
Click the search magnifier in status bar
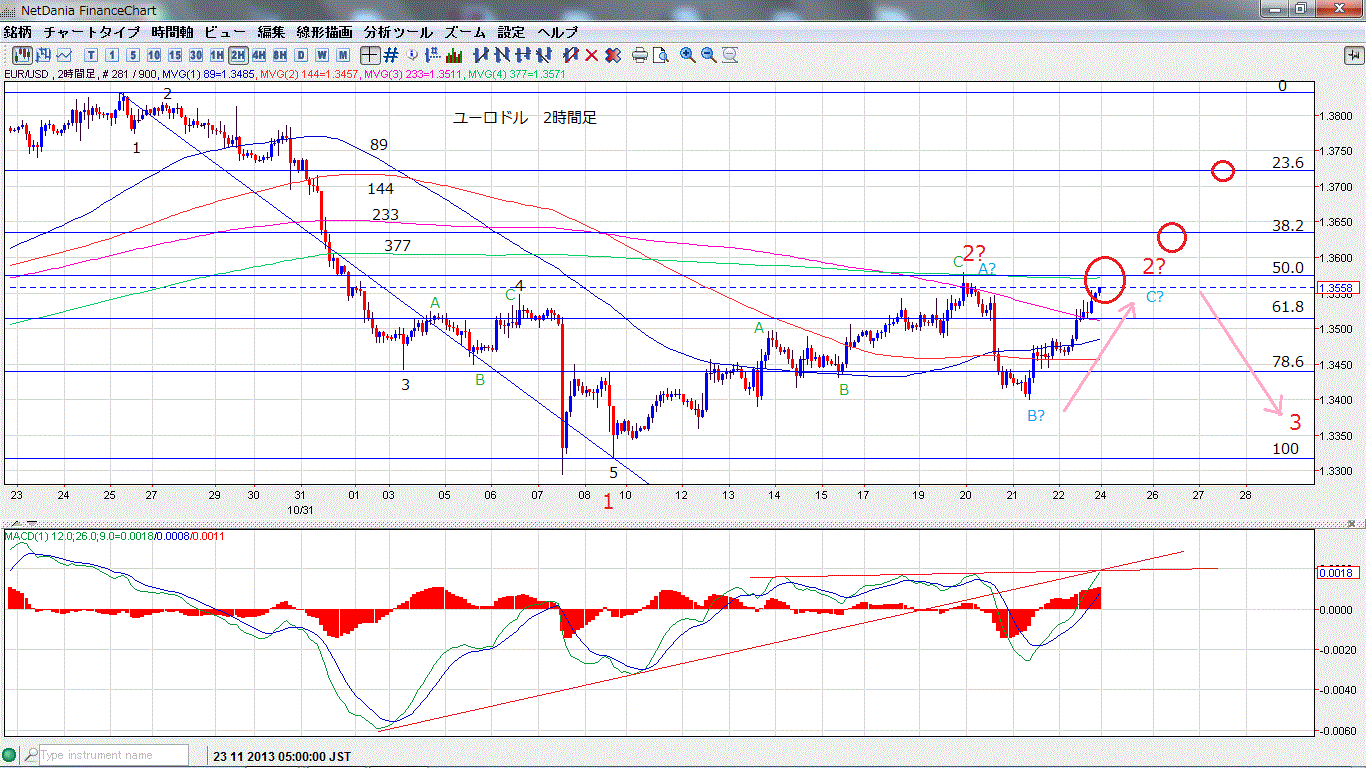[31, 755]
